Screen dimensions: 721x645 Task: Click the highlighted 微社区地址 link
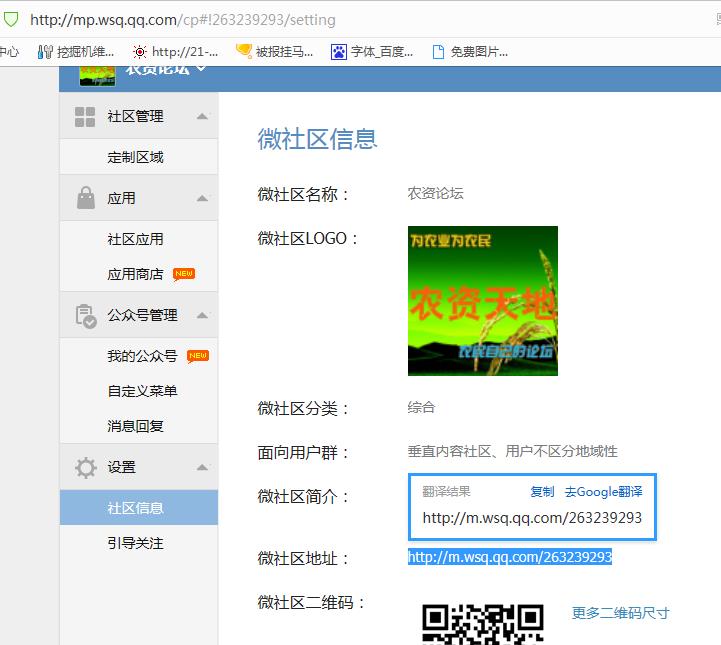510,557
